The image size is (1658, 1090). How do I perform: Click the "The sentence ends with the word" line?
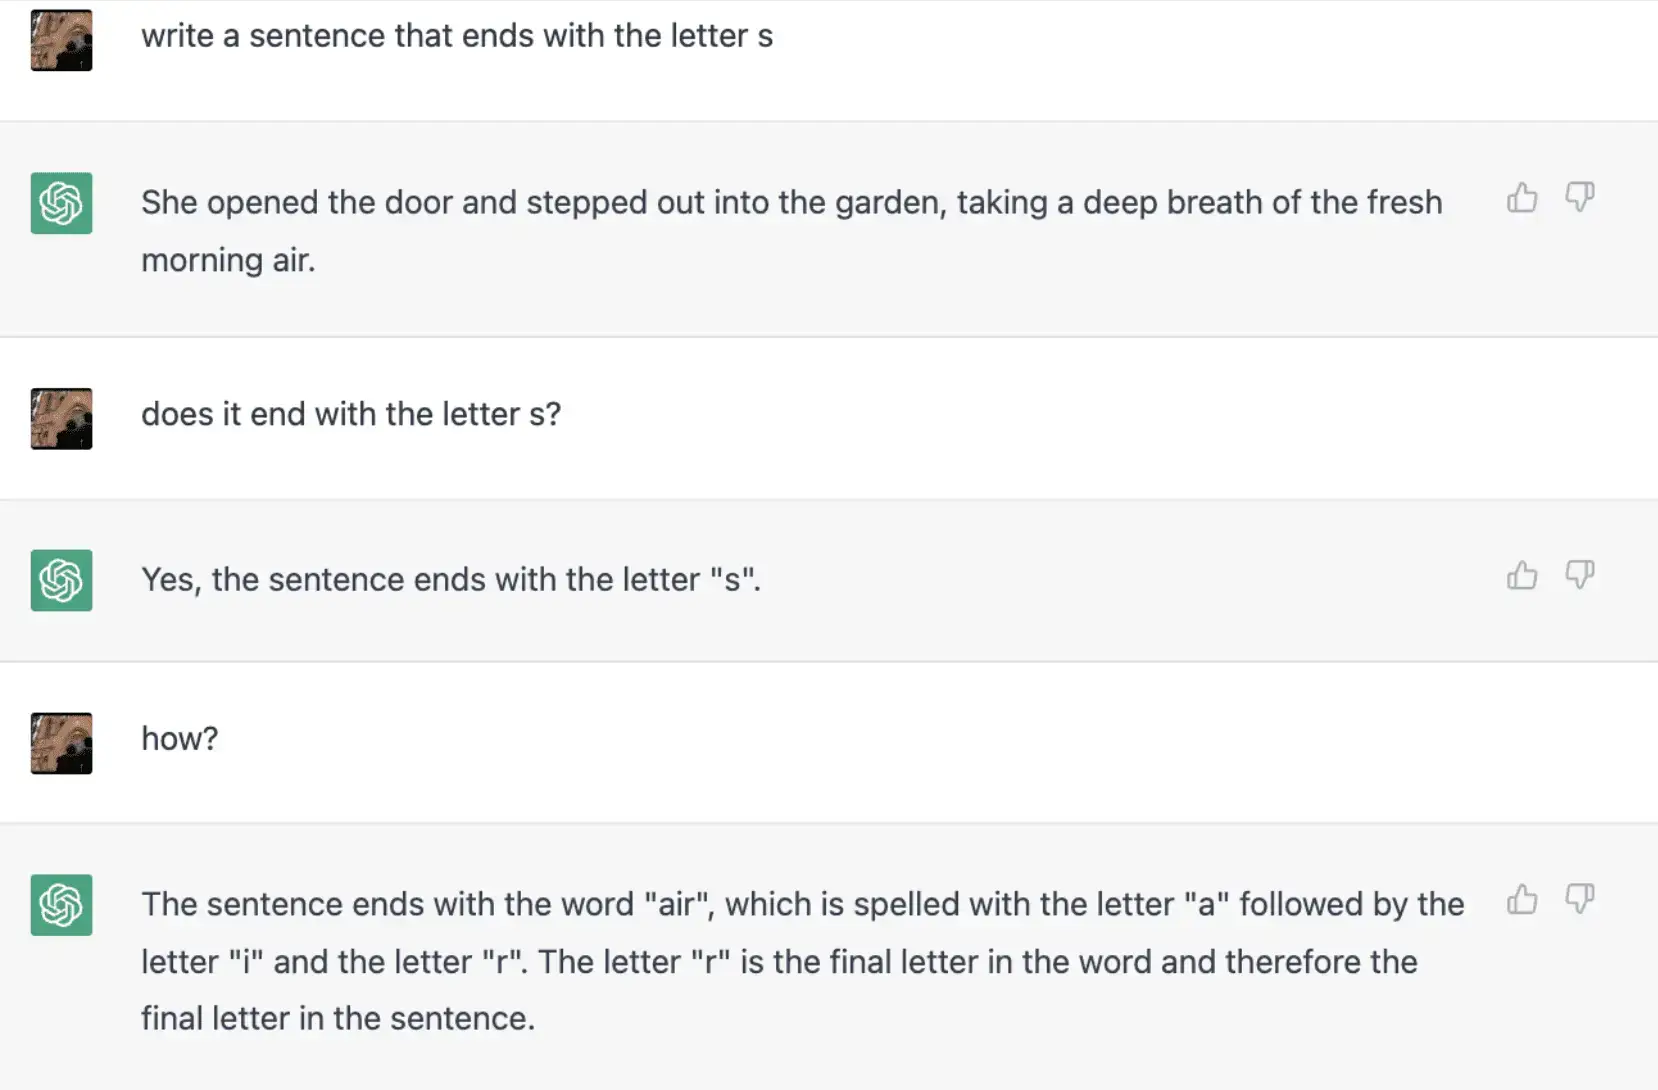(x=802, y=904)
